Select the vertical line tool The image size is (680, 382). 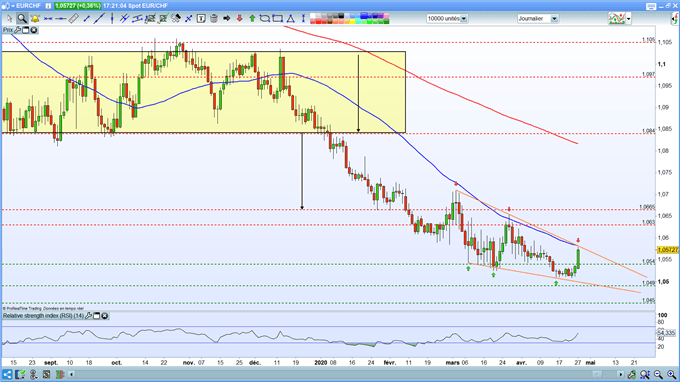(112, 19)
